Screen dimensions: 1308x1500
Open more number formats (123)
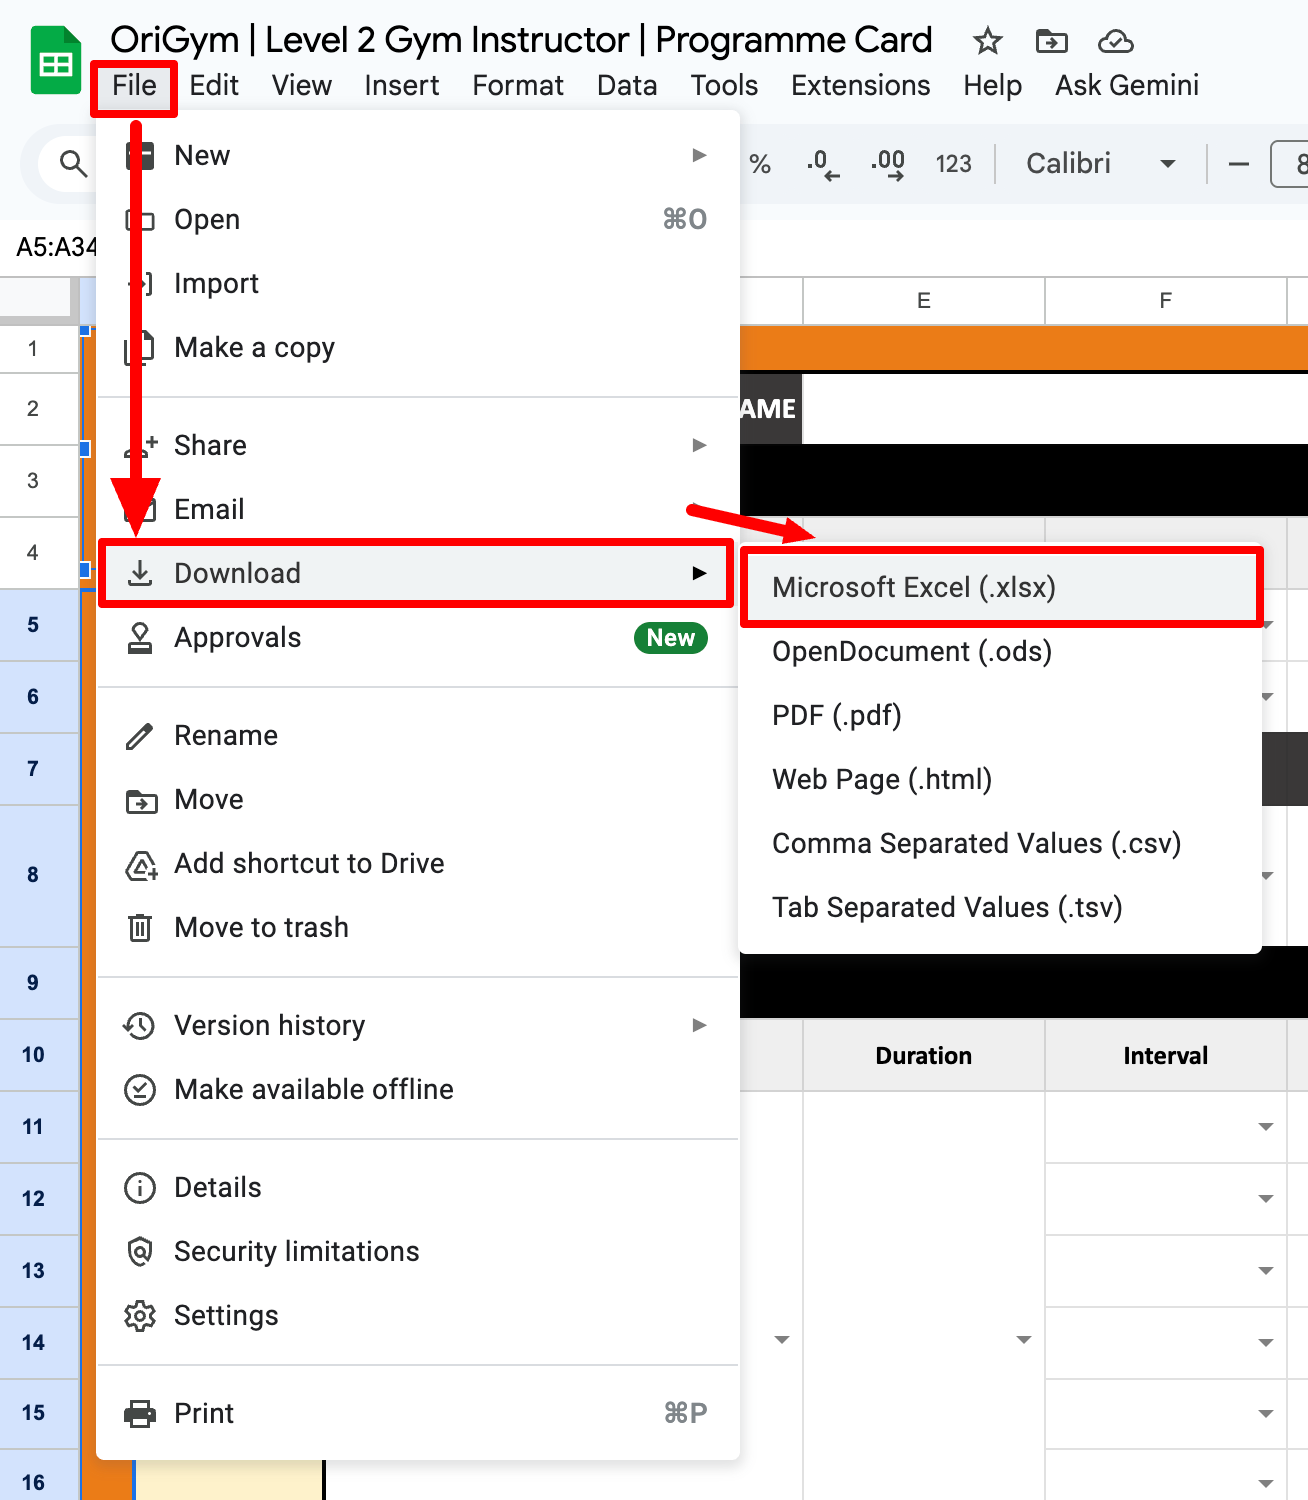(953, 164)
